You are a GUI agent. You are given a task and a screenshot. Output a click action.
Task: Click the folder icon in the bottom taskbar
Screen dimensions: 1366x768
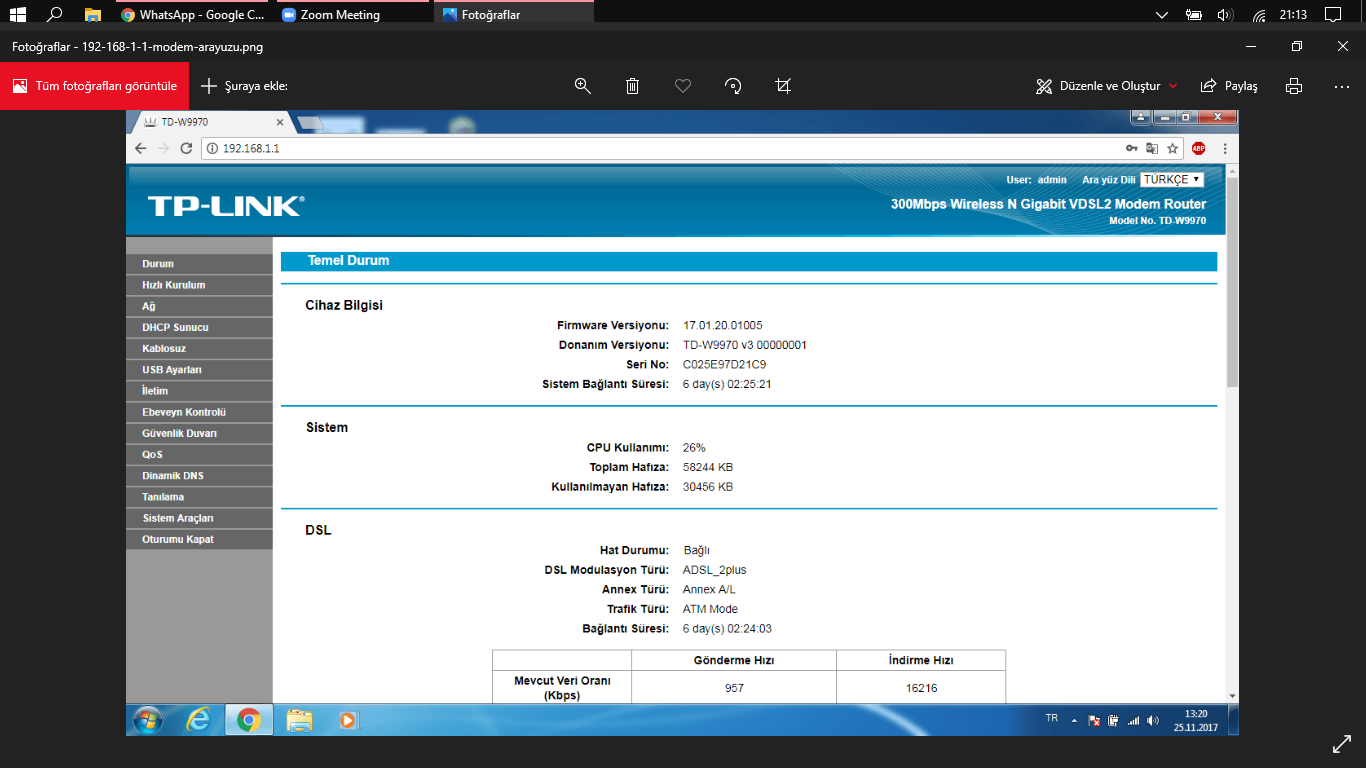(299, 720)
